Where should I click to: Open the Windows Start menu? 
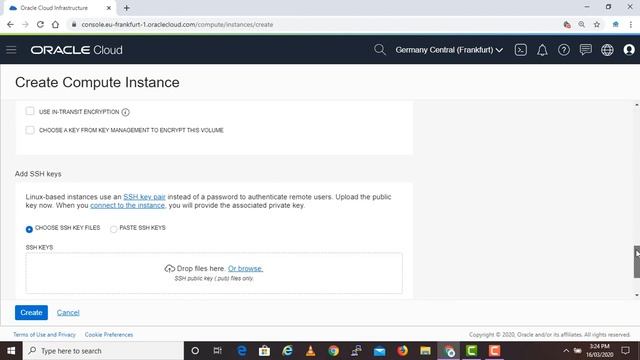pyautogui.click(x=11, y=351)
